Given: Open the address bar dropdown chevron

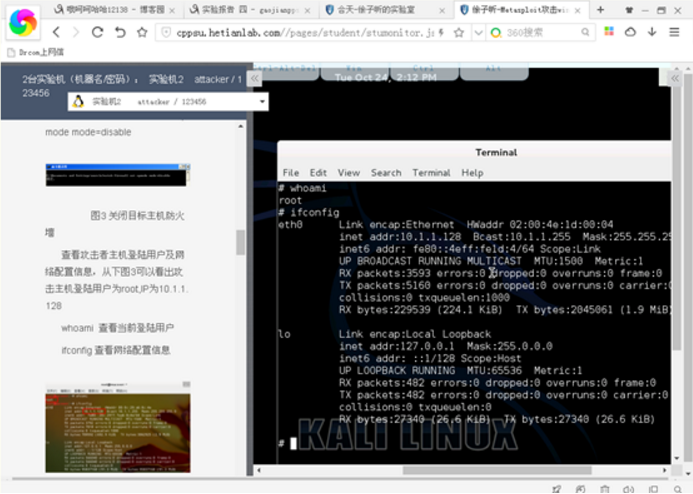Looking at the screenshot, I should pos(478,32).
